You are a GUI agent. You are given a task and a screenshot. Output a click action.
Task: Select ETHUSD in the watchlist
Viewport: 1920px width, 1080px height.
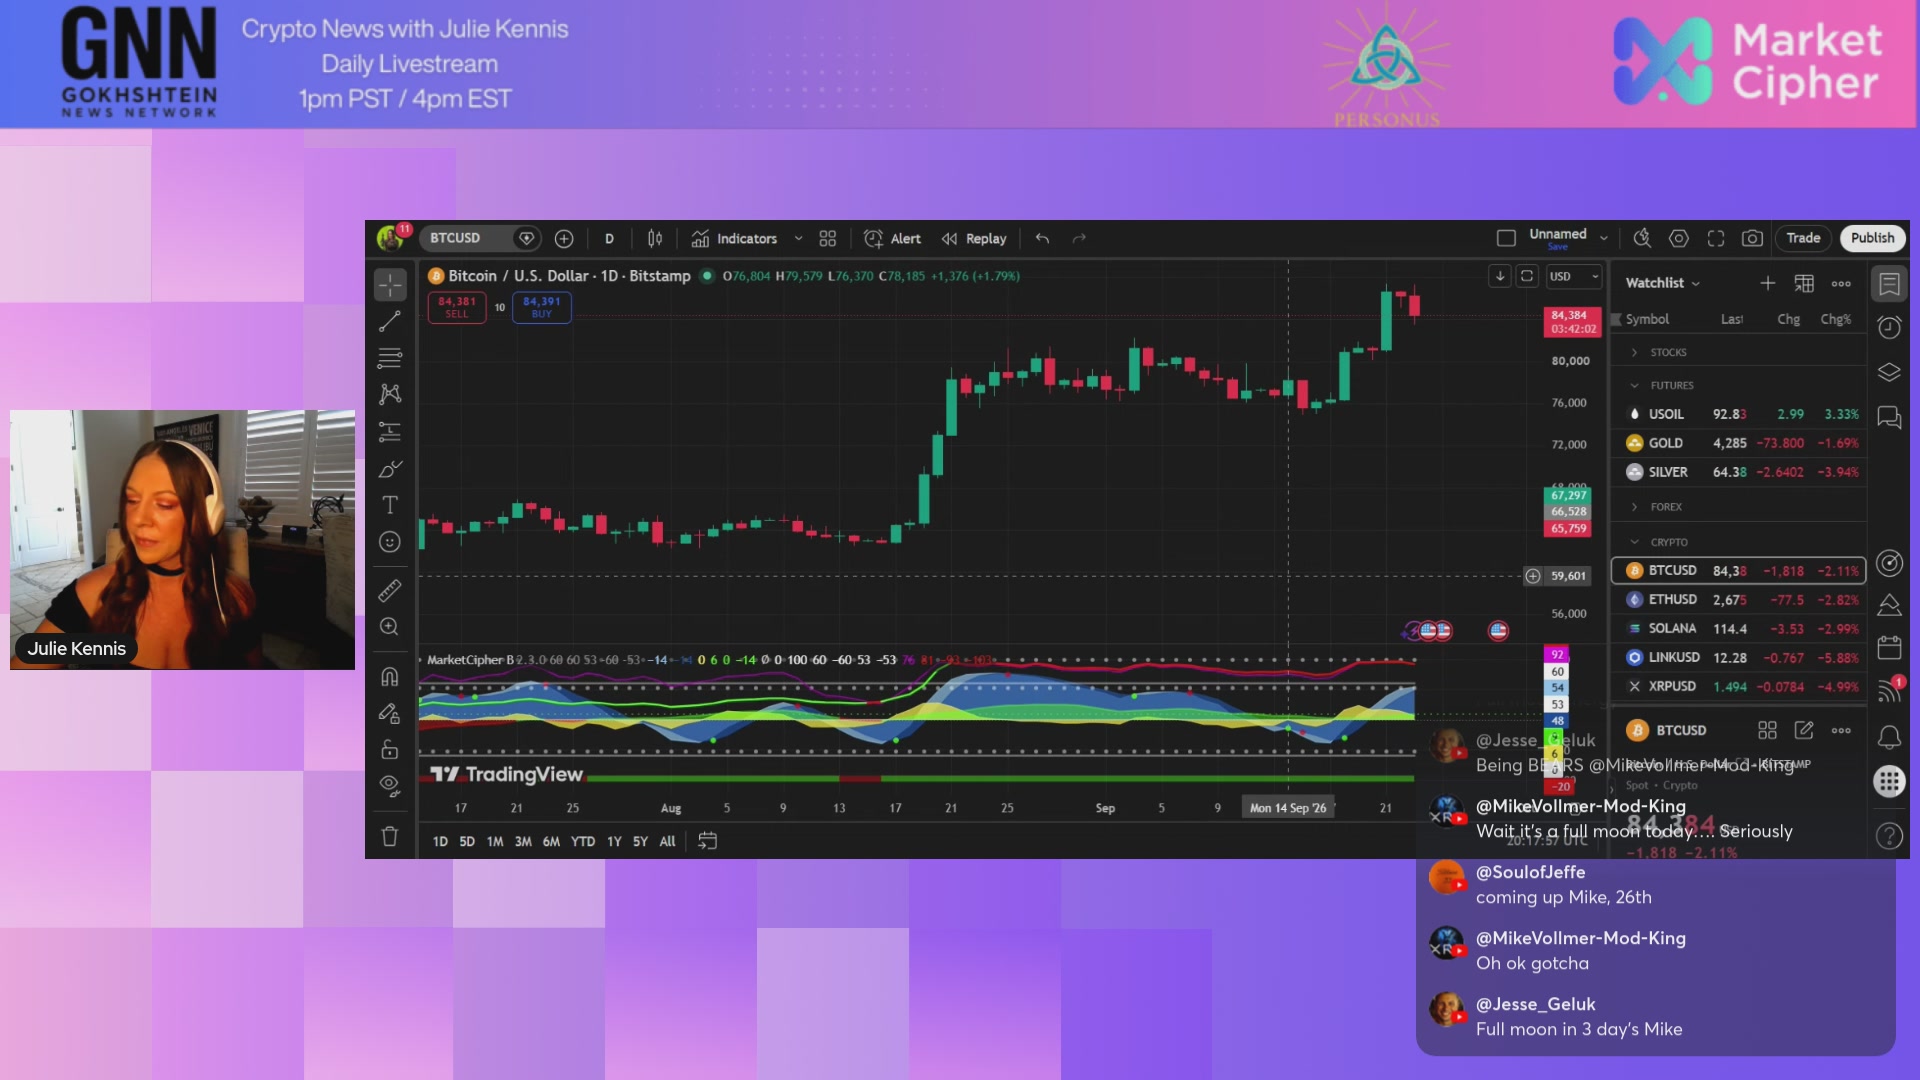(x=1738, y=599)
